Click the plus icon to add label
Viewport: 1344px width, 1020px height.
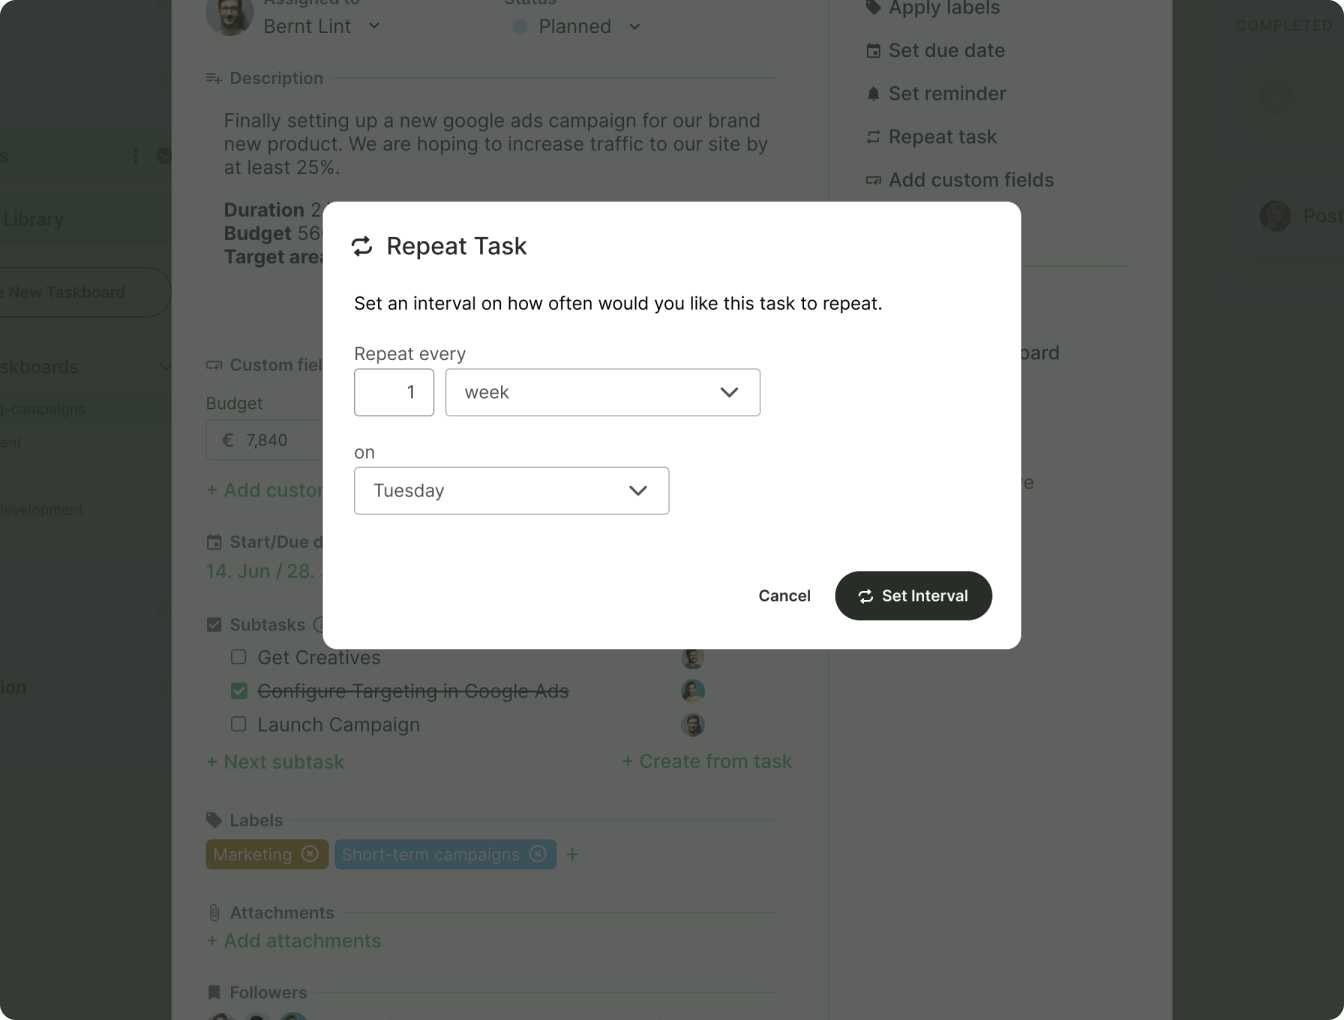573,854
